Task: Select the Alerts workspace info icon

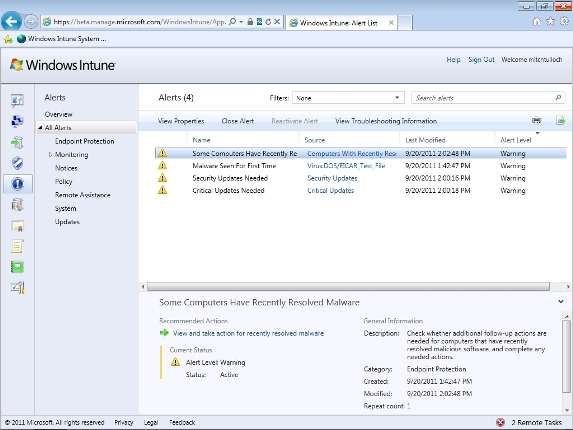Action: (x=17, y=184)
